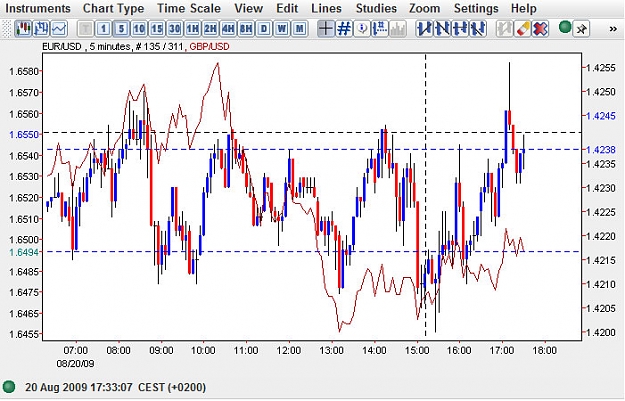Select the candlestick chart type icon
The height and width of the screenshot is (401, 625).
pos(23,29)
